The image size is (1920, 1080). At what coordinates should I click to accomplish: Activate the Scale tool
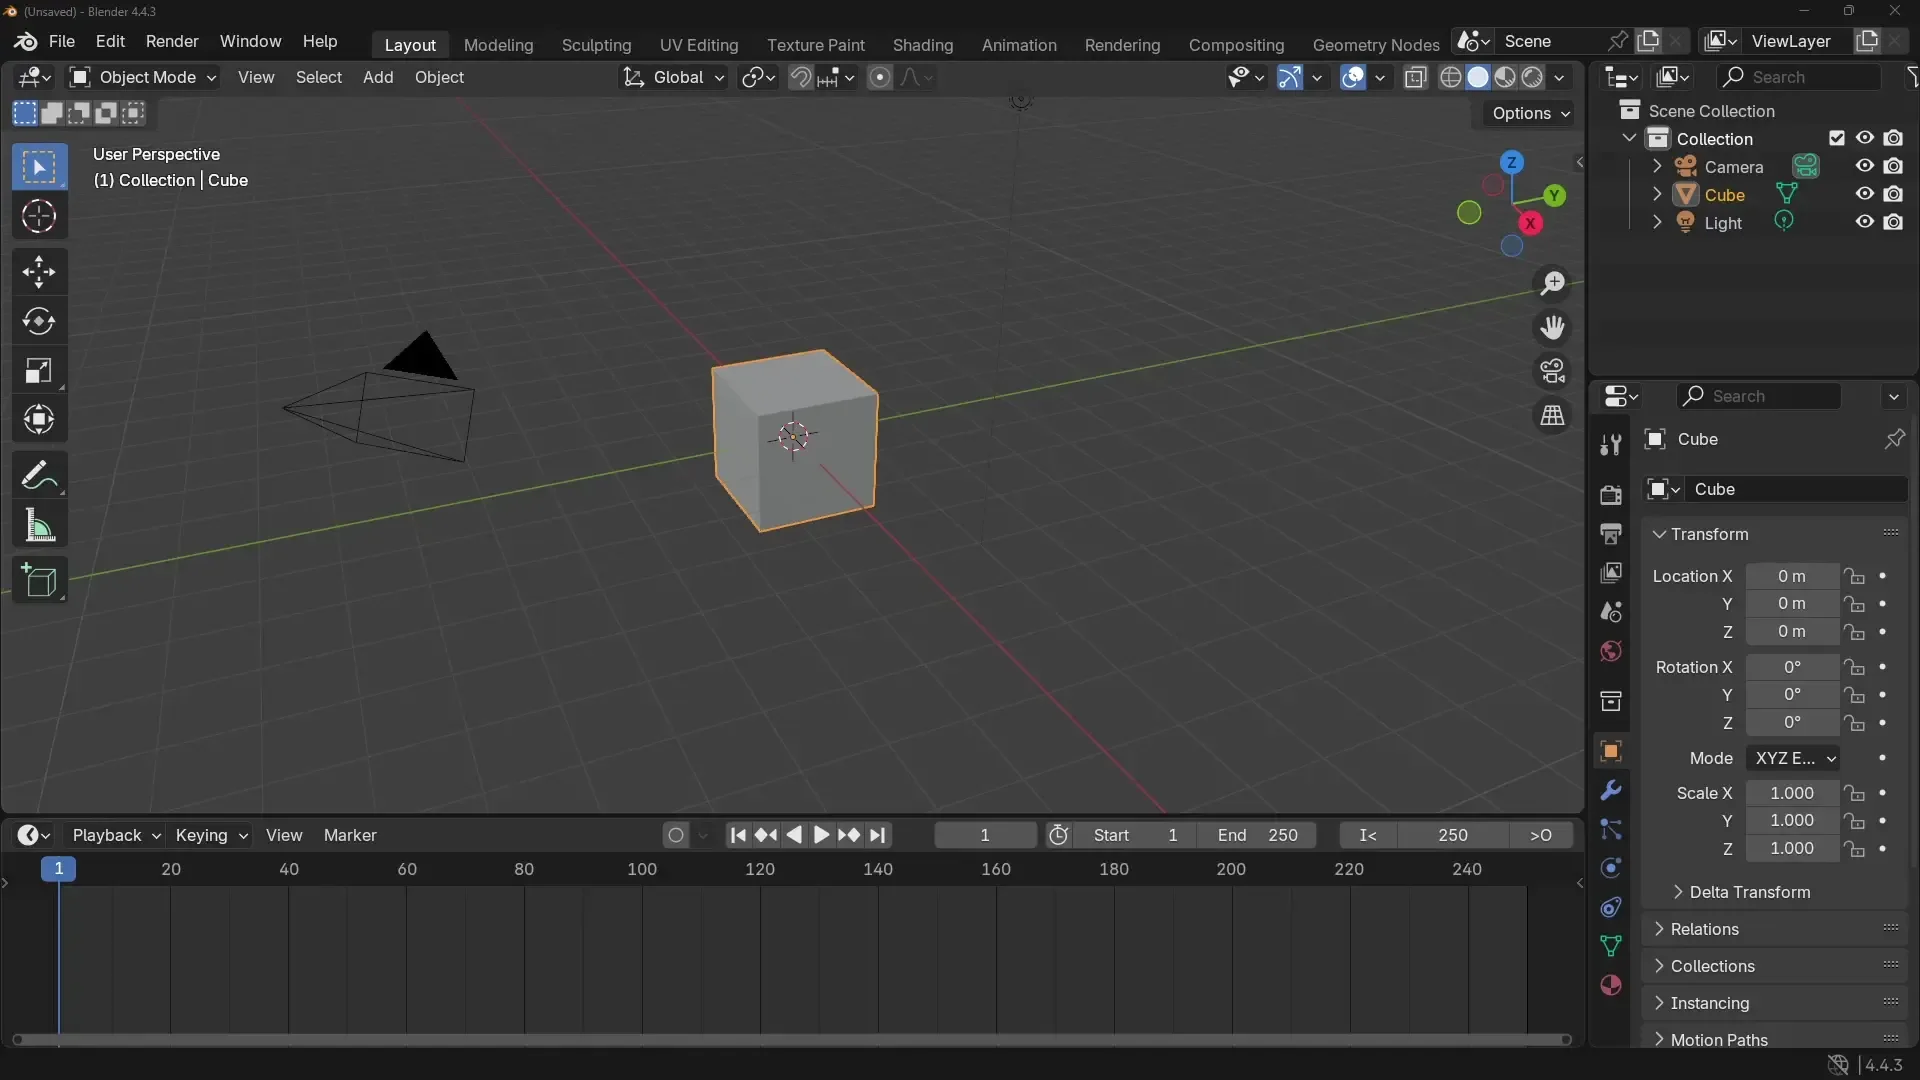click(x=39, y=371)
